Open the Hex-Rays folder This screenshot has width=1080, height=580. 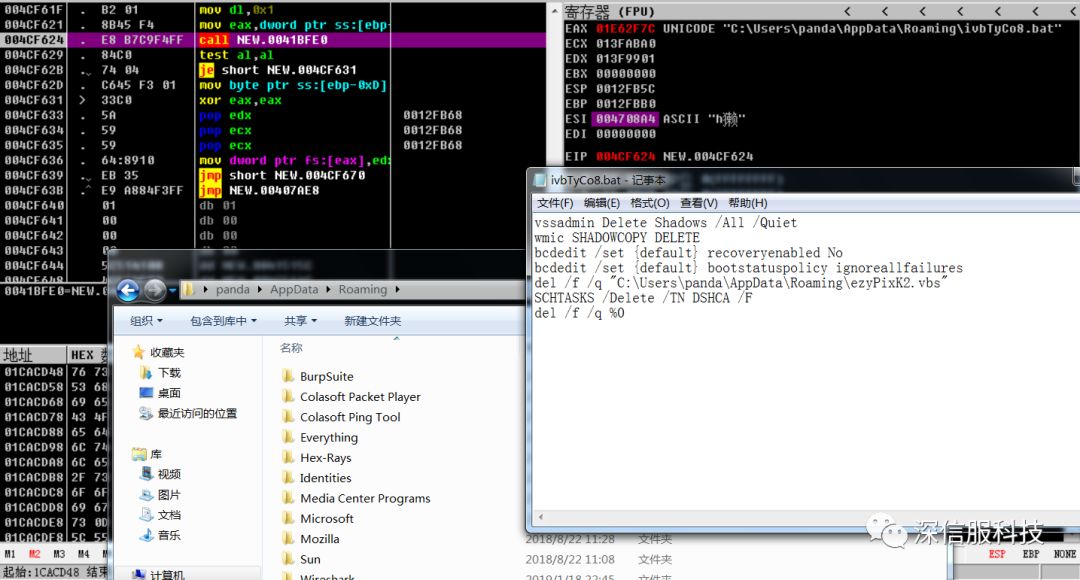point(325,458)
